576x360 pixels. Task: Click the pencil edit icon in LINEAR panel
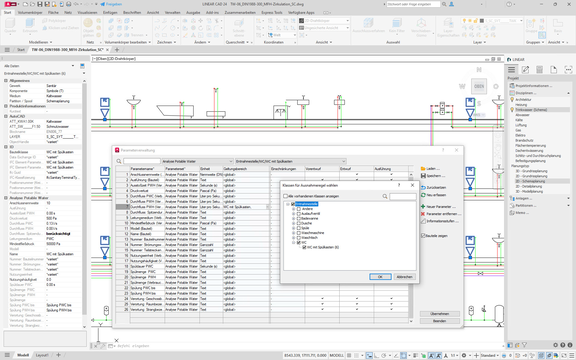pos(525,70)
